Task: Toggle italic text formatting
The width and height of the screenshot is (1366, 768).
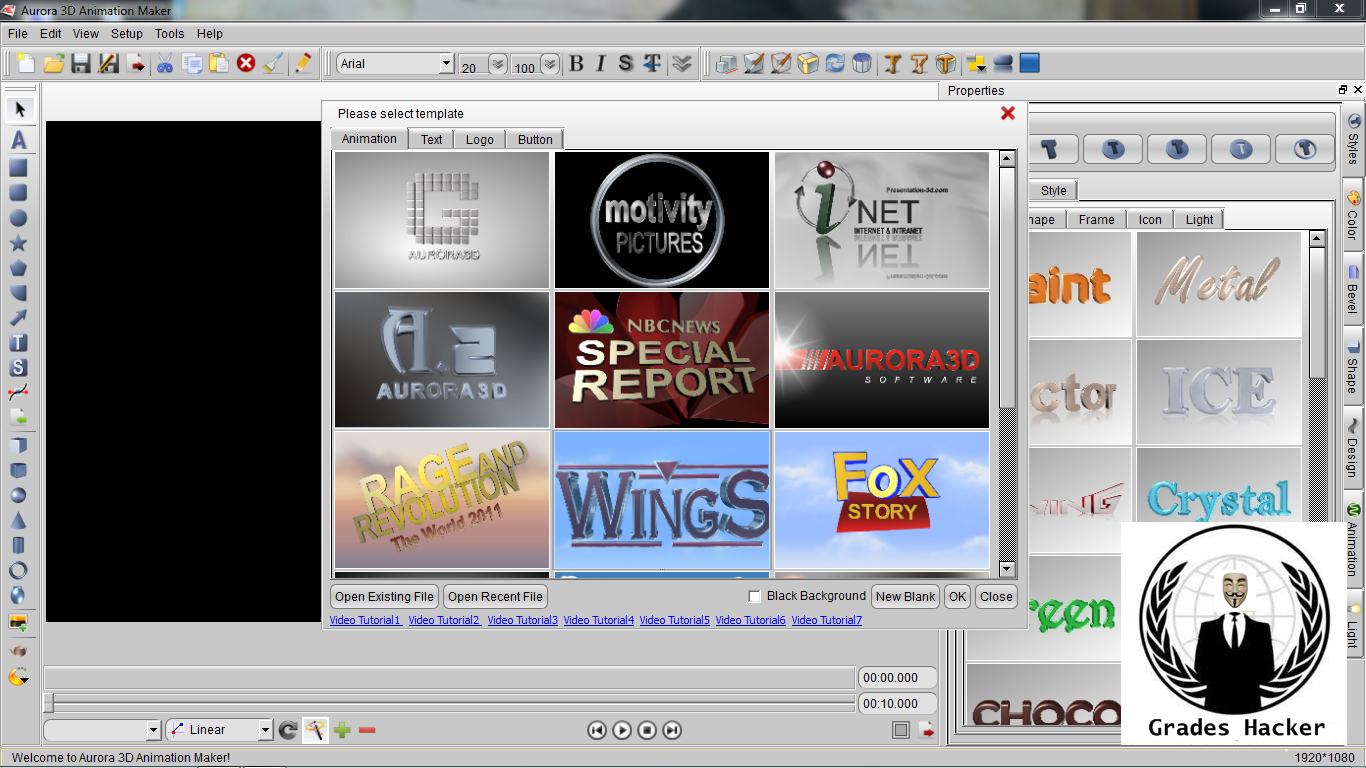Action: (x=600, y=64)
